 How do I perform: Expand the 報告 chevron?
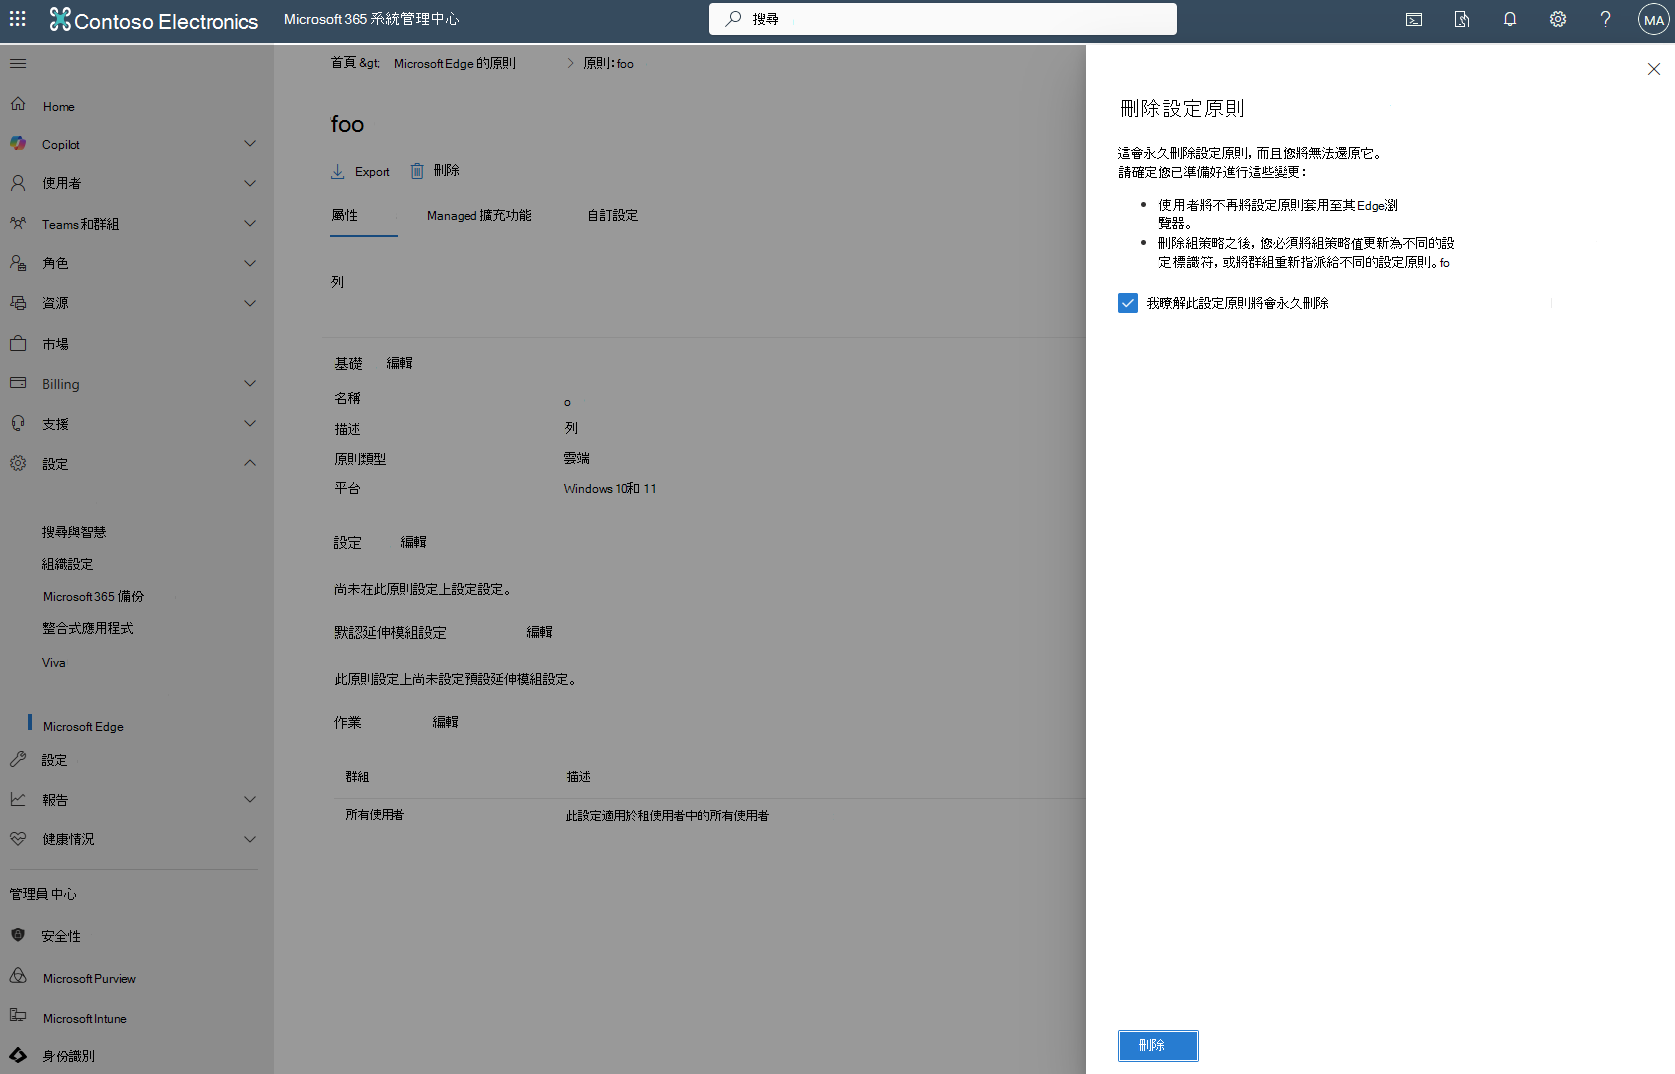250,800
